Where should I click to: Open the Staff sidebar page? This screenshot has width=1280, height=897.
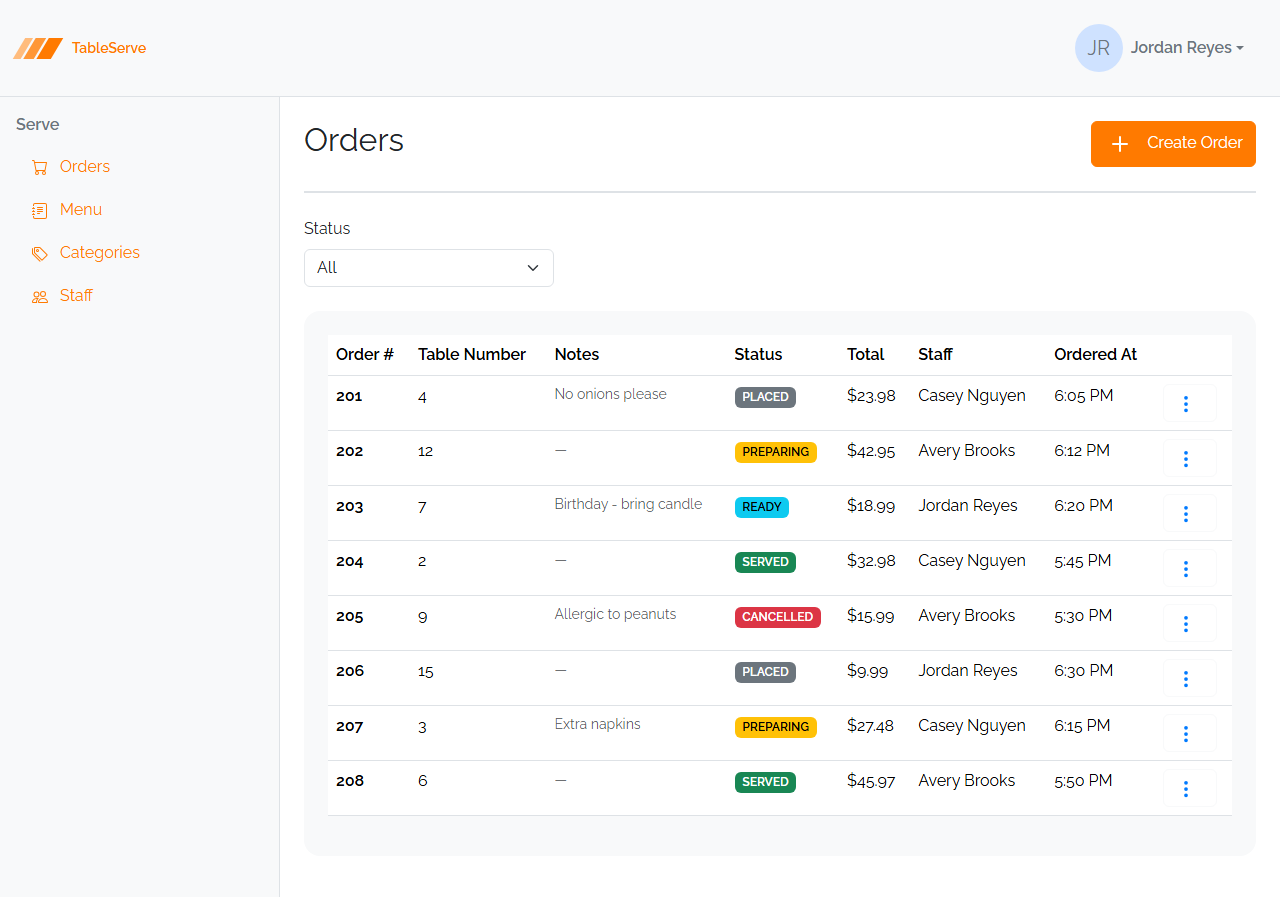click(x=76, y=296)
